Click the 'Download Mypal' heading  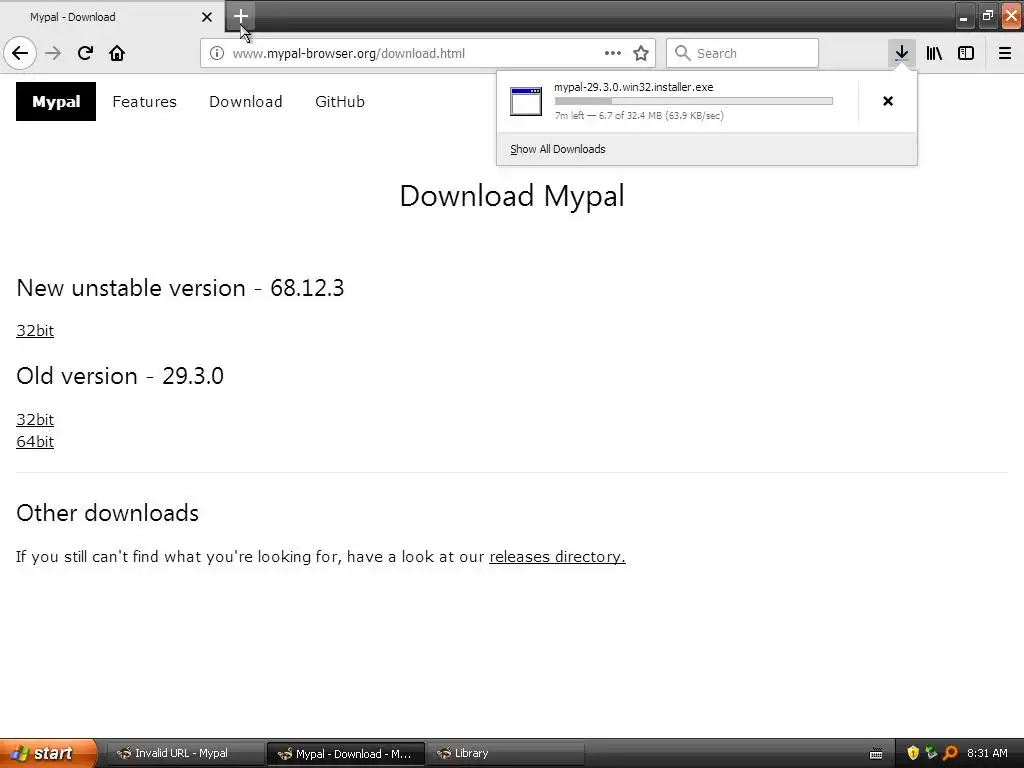click(512, 196)
